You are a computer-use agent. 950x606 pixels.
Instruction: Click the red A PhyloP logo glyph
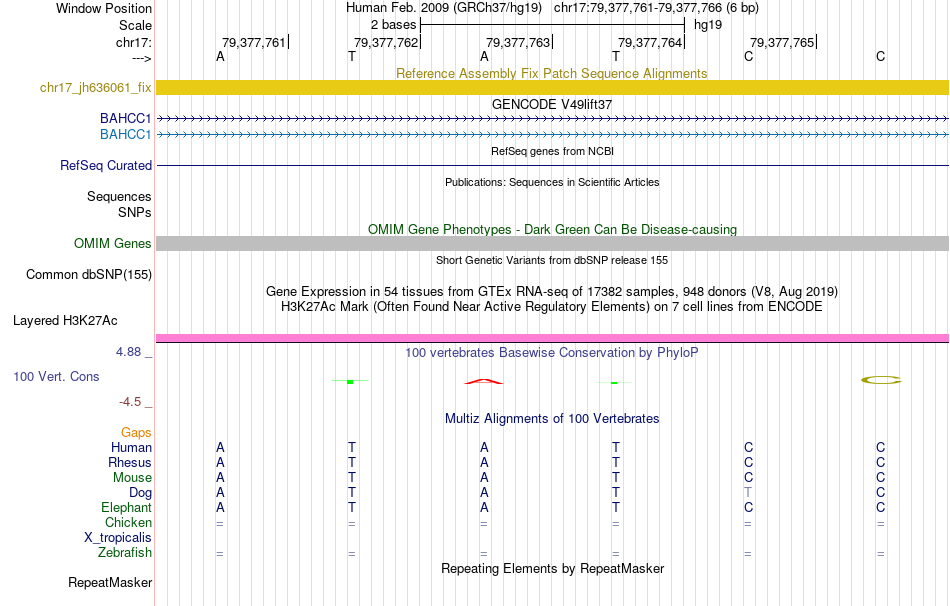point(483,381)
